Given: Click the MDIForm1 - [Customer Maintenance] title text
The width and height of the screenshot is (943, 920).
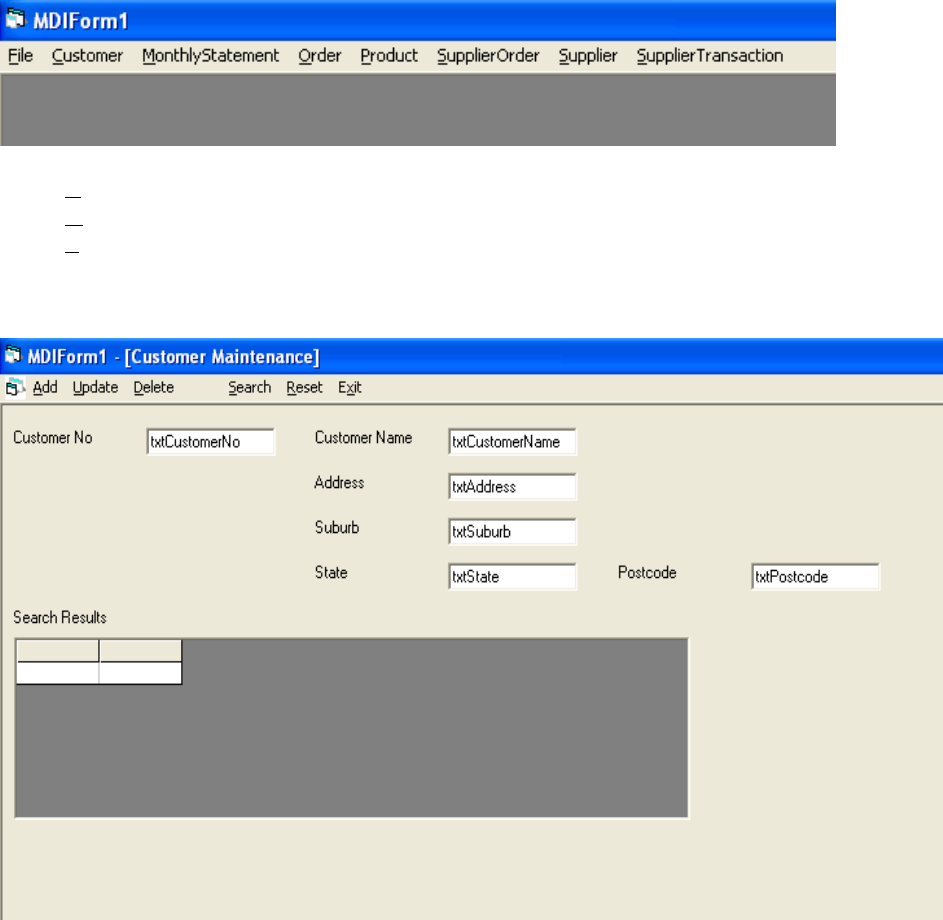Looking at the screenshot, I should tap(173, 357).
